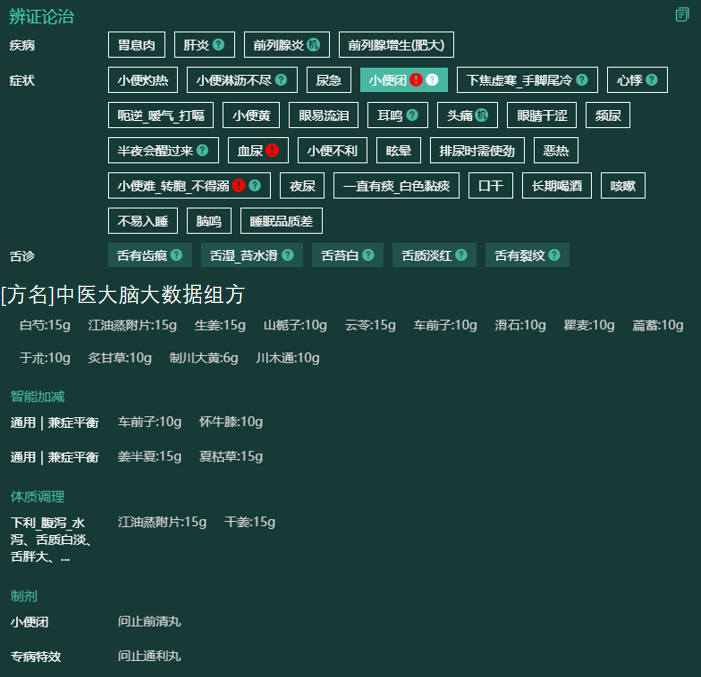
Task: Select the 前列腺增生(肥大) disease tag
Action: 396,45
